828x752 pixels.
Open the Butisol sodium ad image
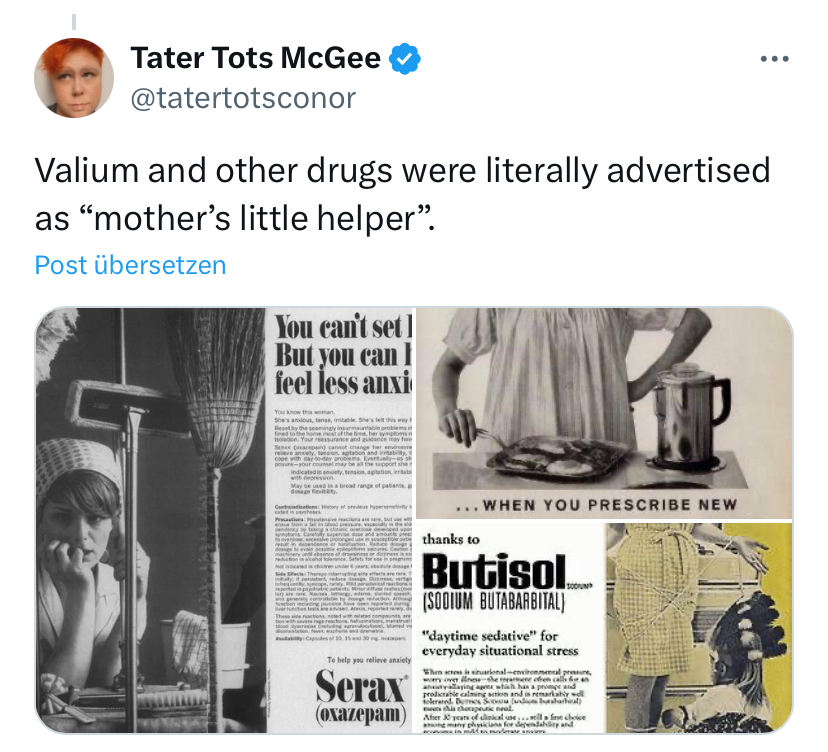[x=604, y=628]
